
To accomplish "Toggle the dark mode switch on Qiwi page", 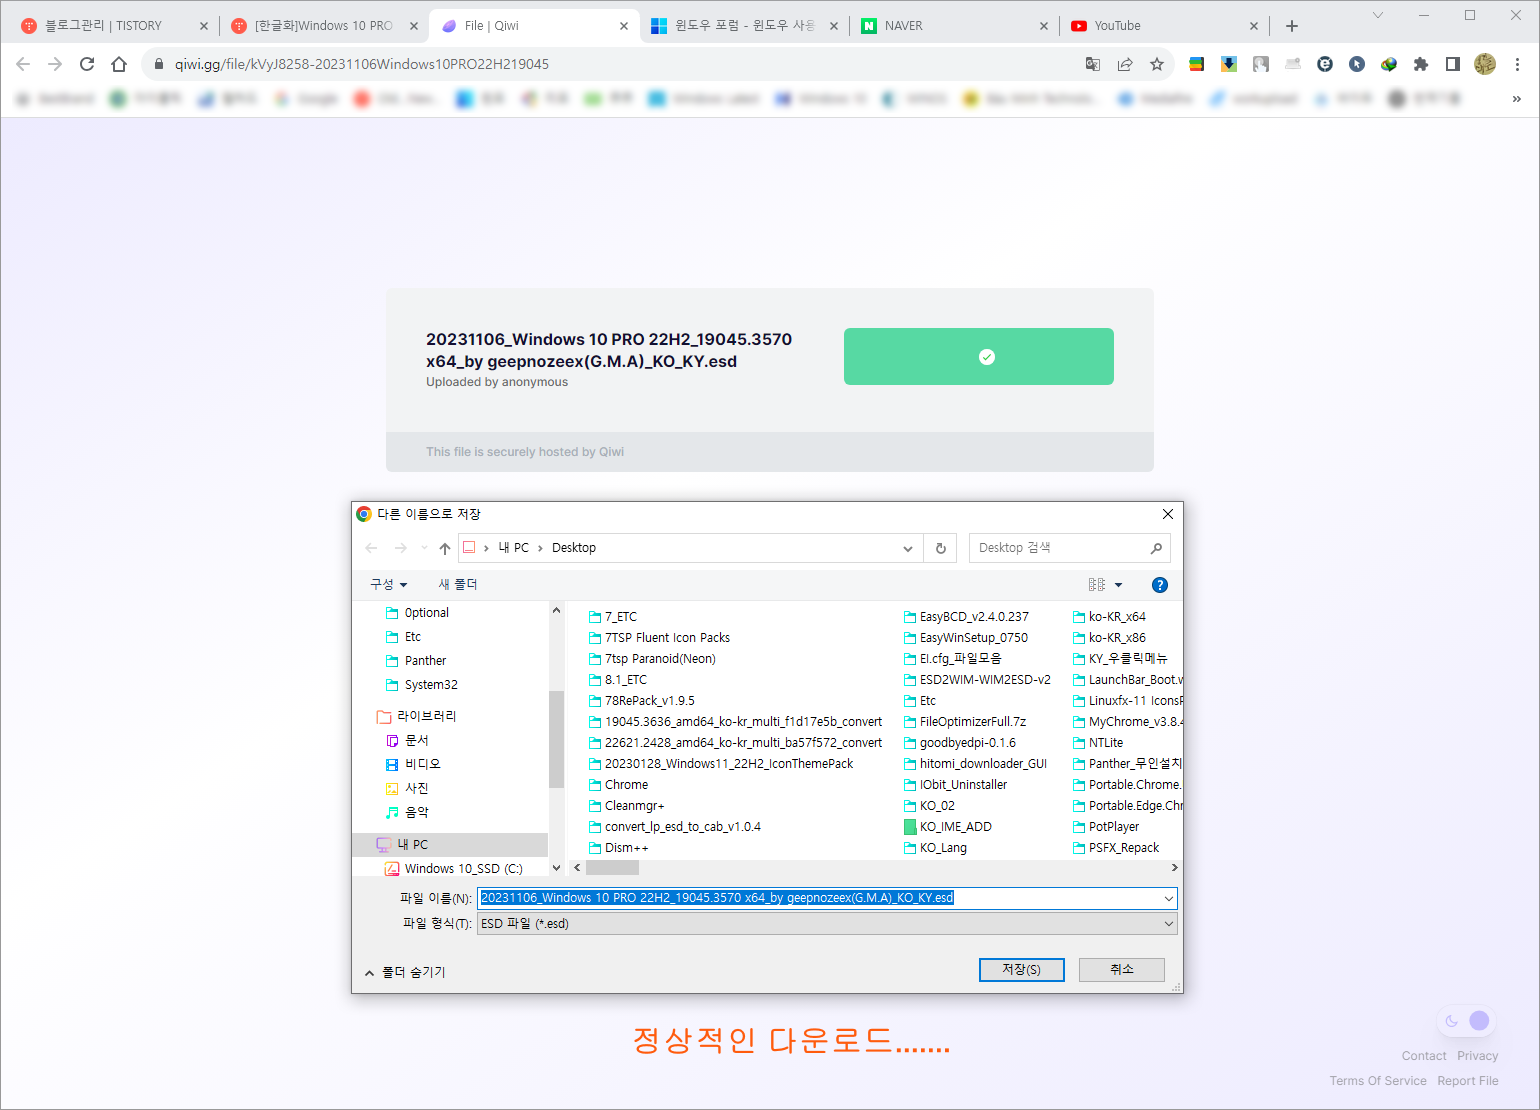I will click(1466, 1021).
